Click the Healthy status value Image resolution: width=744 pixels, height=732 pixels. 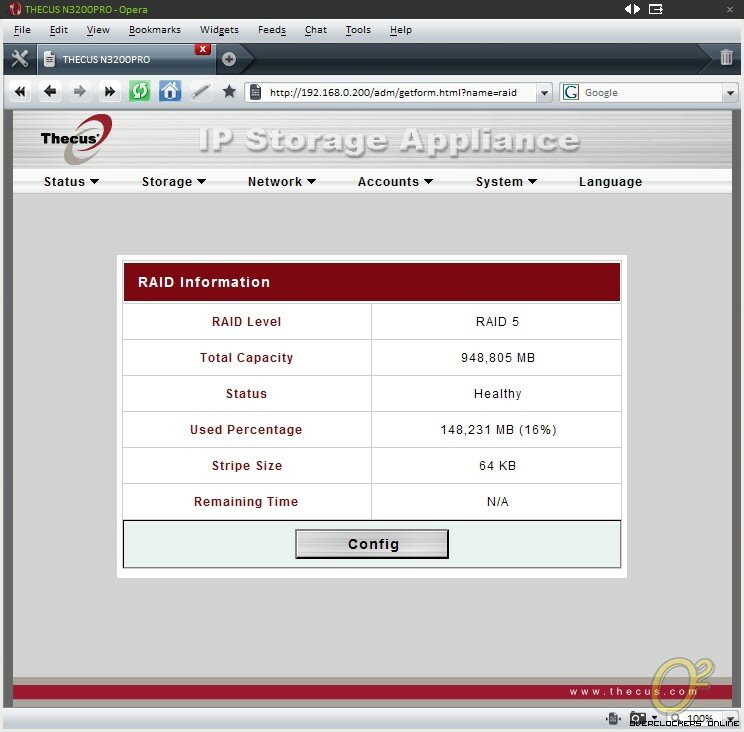coord(497,394)
